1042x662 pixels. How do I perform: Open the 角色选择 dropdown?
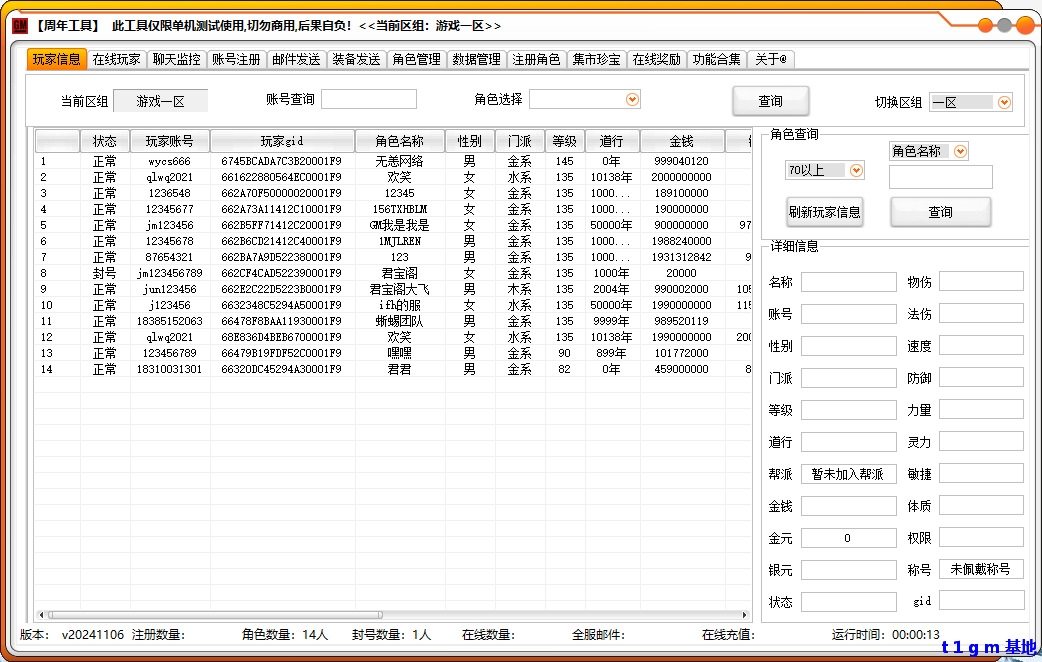(632, 99)
